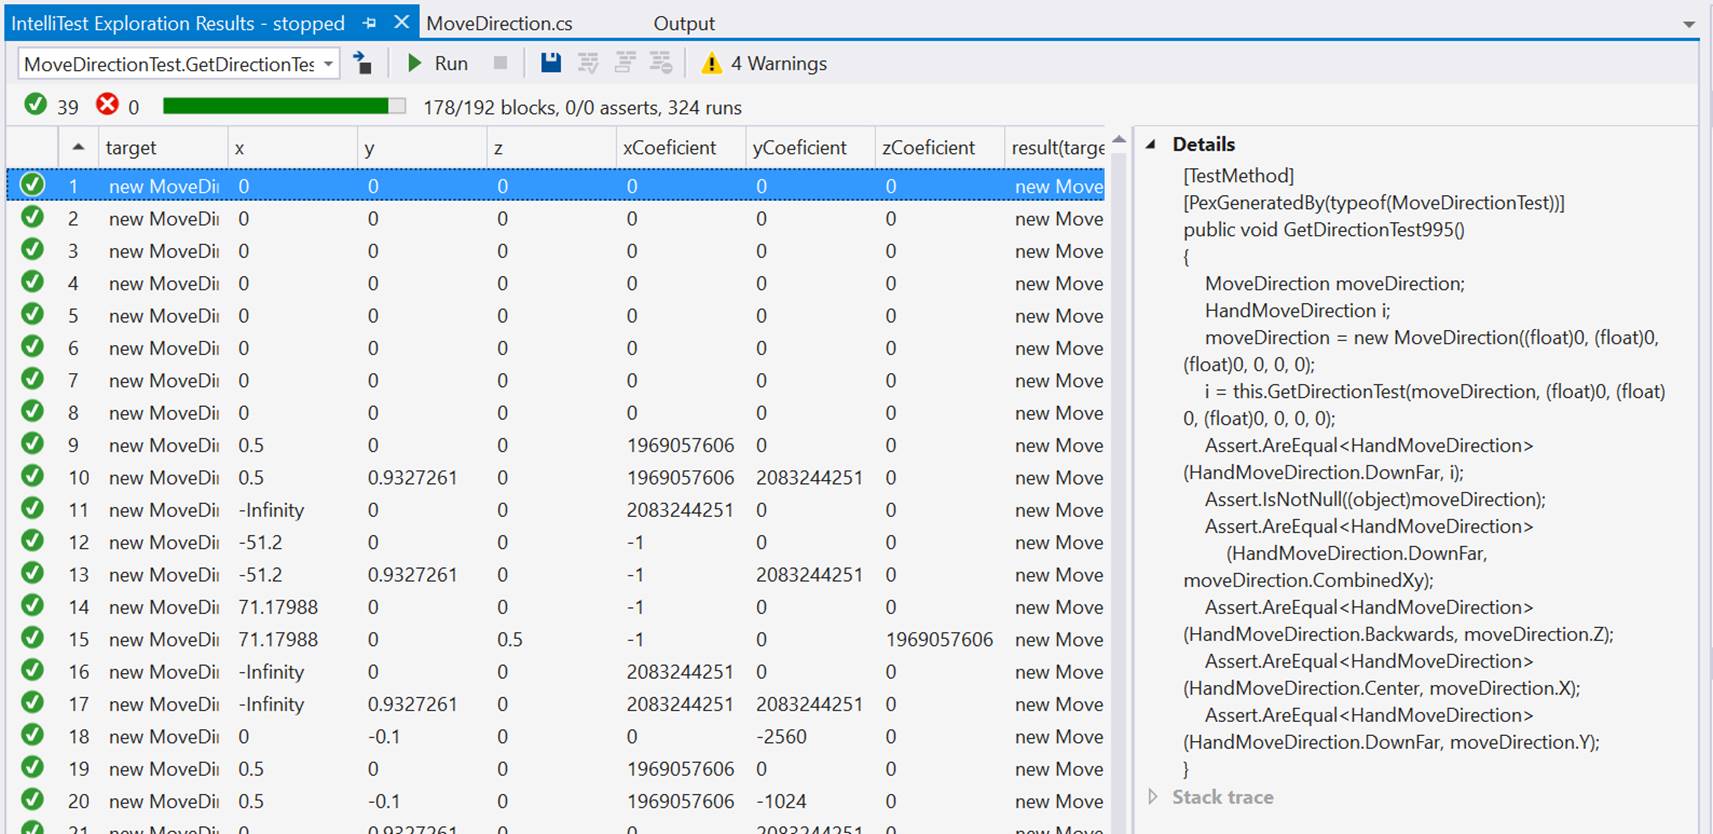Switch to the Output tab

point(684,23)
